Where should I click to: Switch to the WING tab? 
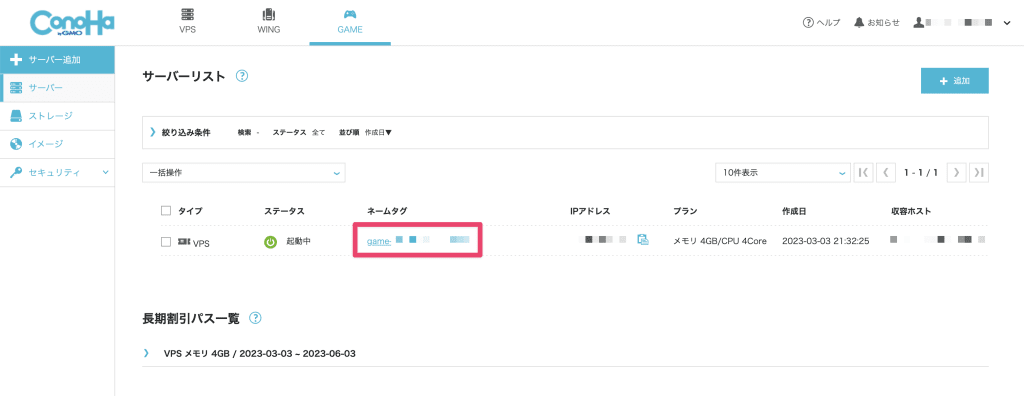tap(268, 22)
